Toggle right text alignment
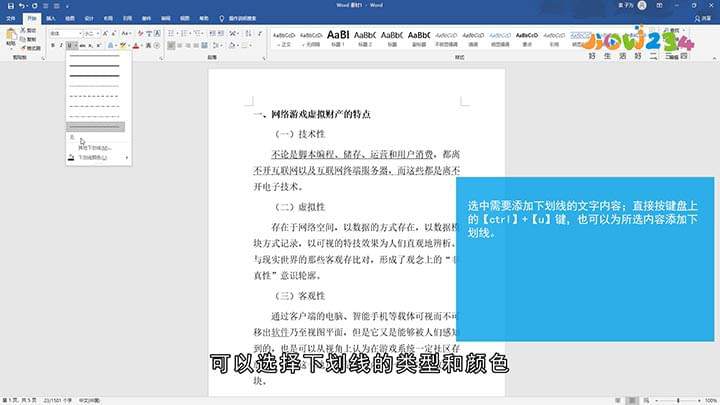Image resolution: width=720 pixels, height=405 pixels. pyautogui.click(x=188, y=45)
